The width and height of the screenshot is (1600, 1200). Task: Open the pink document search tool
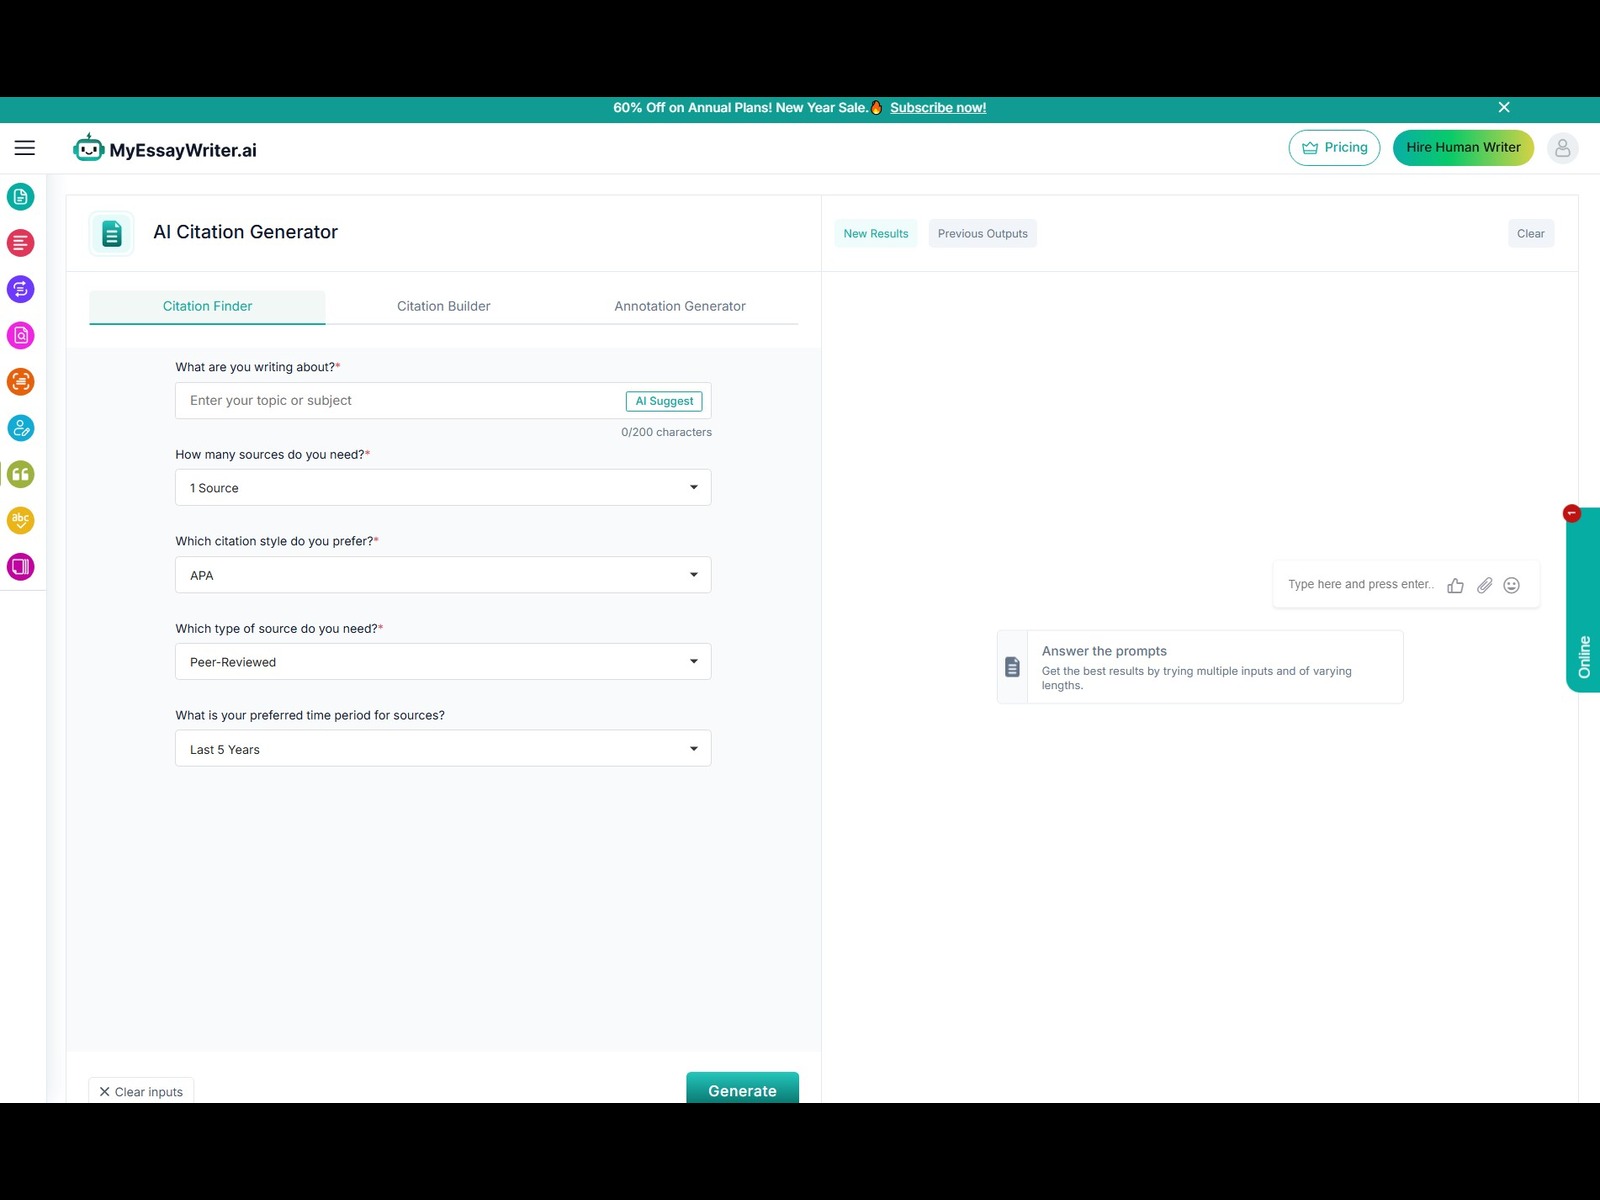pyautogui.click(x=20, y=336)
